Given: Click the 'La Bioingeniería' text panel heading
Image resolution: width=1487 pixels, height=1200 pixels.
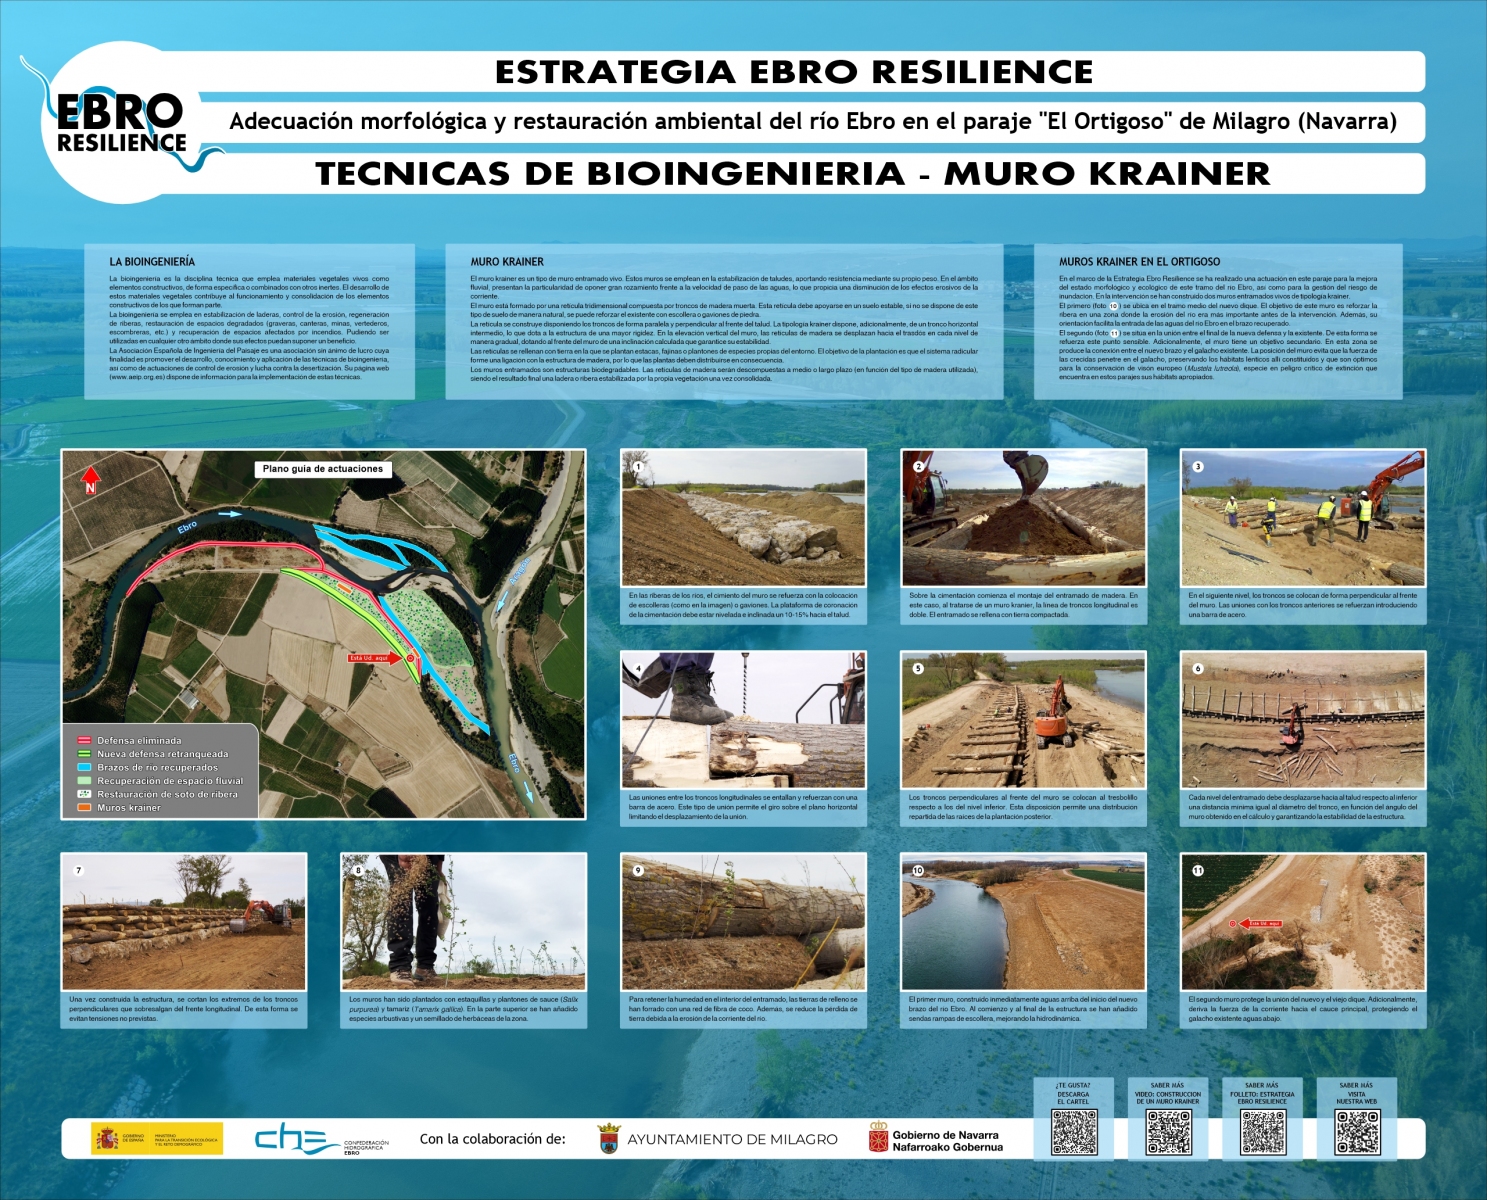Looking at the screenshot, I should pyautogui.click(x=152, y=262).
